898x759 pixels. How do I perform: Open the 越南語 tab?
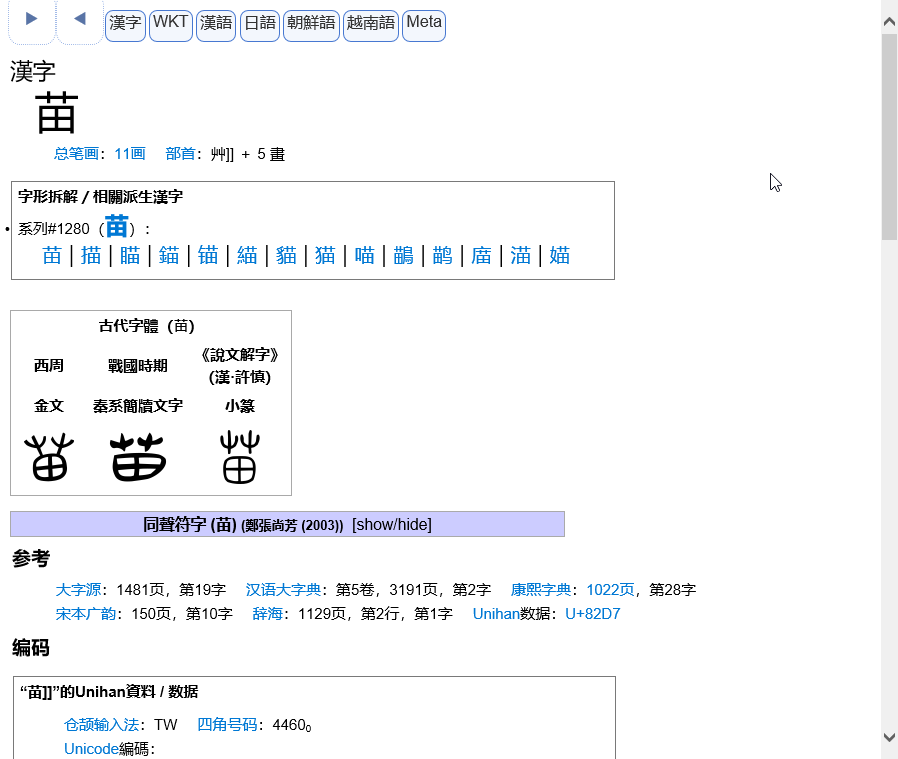371,24
